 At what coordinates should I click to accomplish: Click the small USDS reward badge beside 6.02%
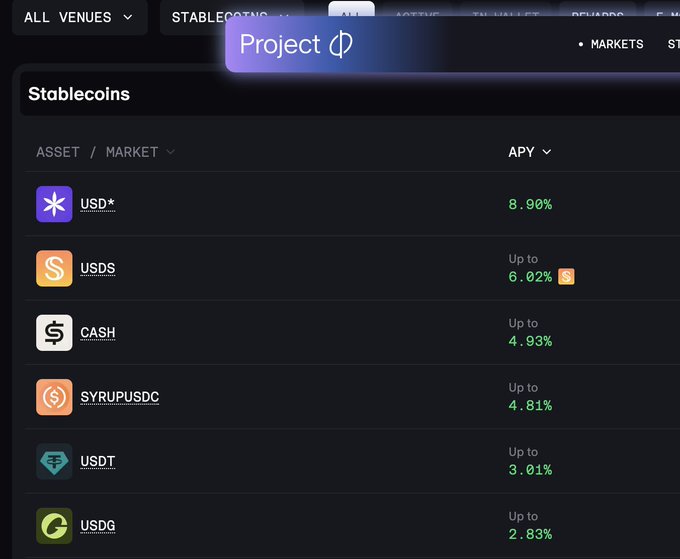(x=566, y=277)
